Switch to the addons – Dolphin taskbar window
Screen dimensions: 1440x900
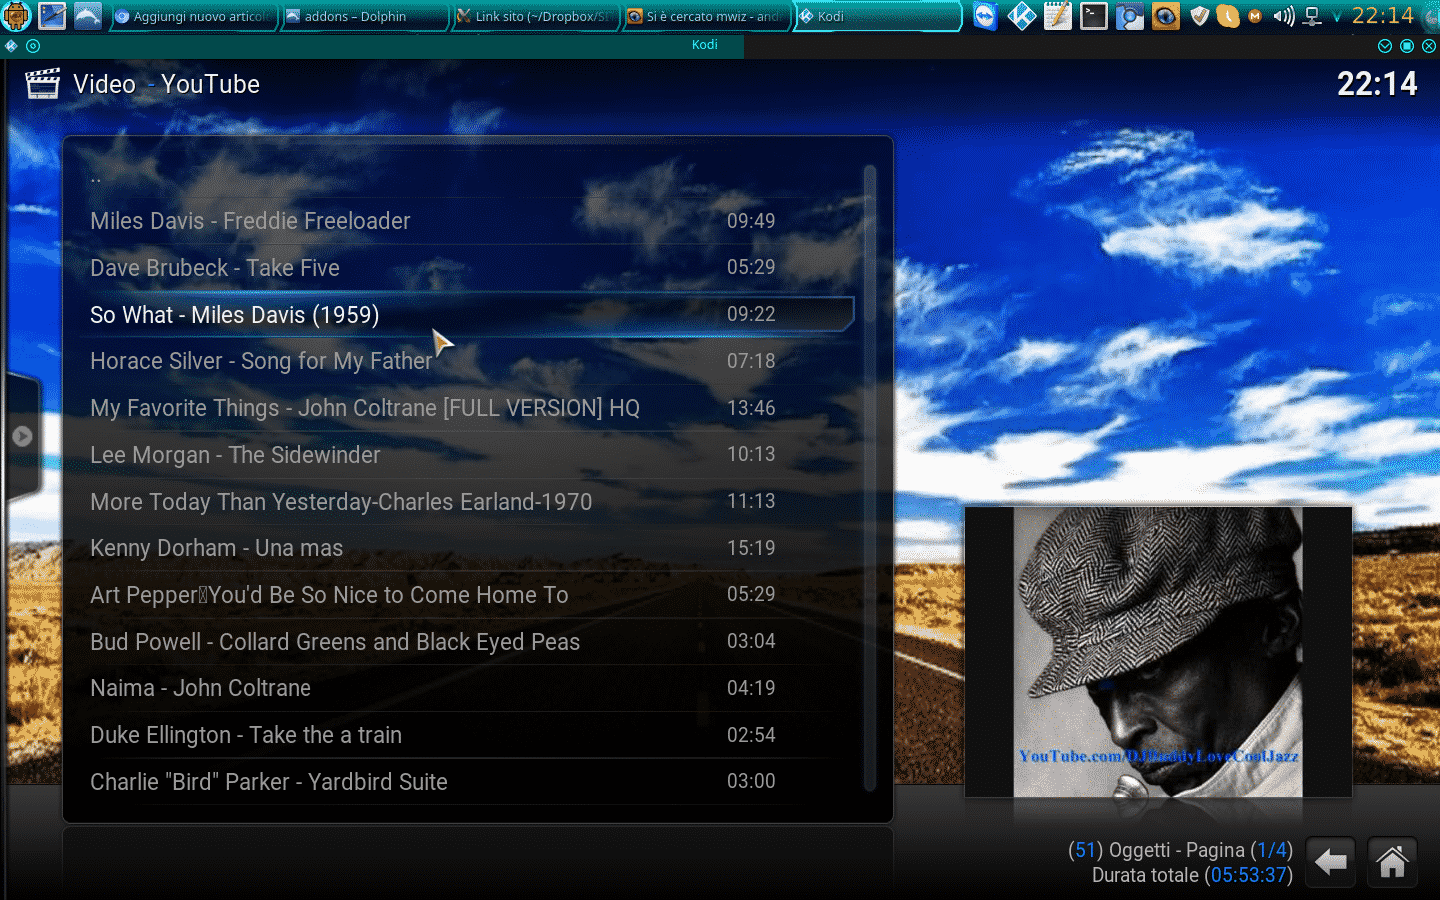point(364,16)
